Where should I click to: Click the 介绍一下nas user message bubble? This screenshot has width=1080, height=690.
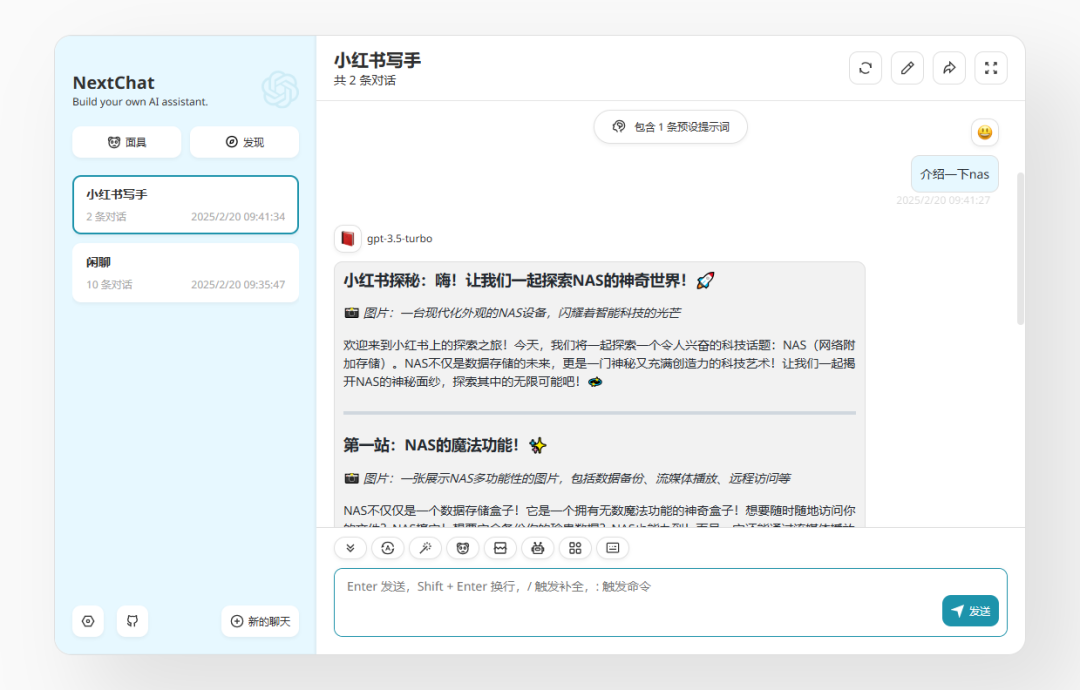click(x=955, y=174)
